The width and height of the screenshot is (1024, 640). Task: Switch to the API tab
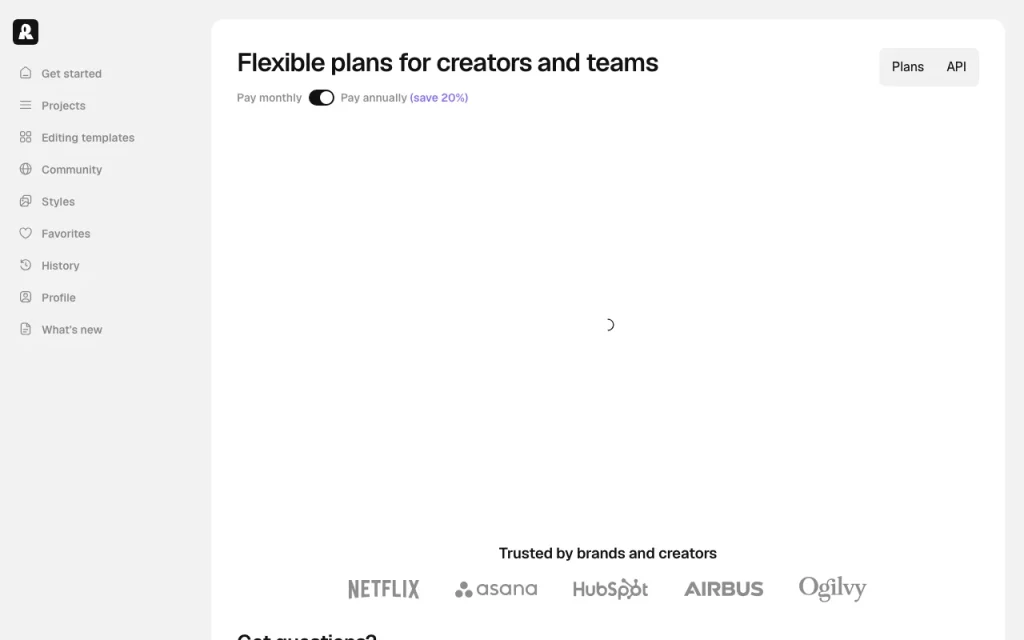pos(956,67)
